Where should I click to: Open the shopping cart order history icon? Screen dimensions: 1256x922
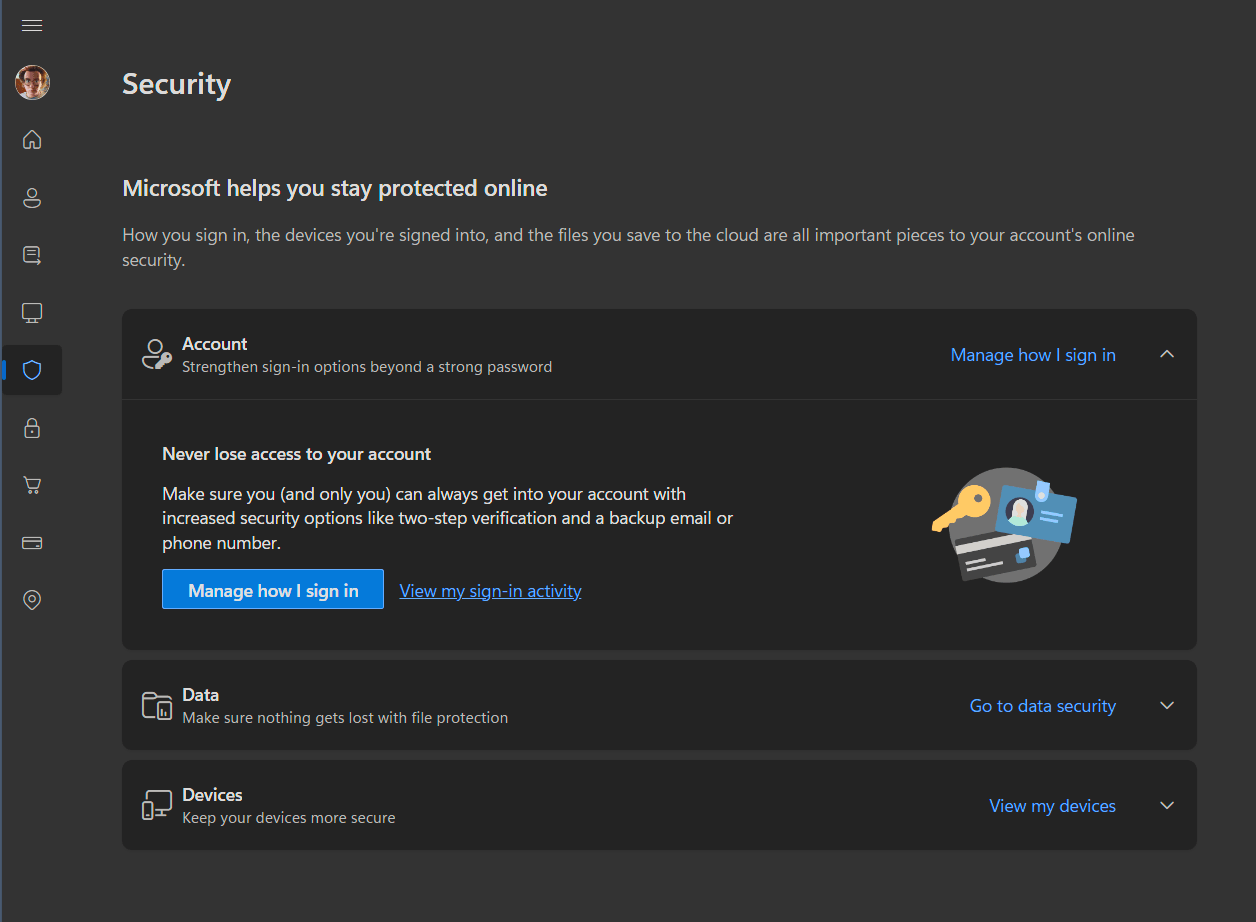(x=32, y=486)
